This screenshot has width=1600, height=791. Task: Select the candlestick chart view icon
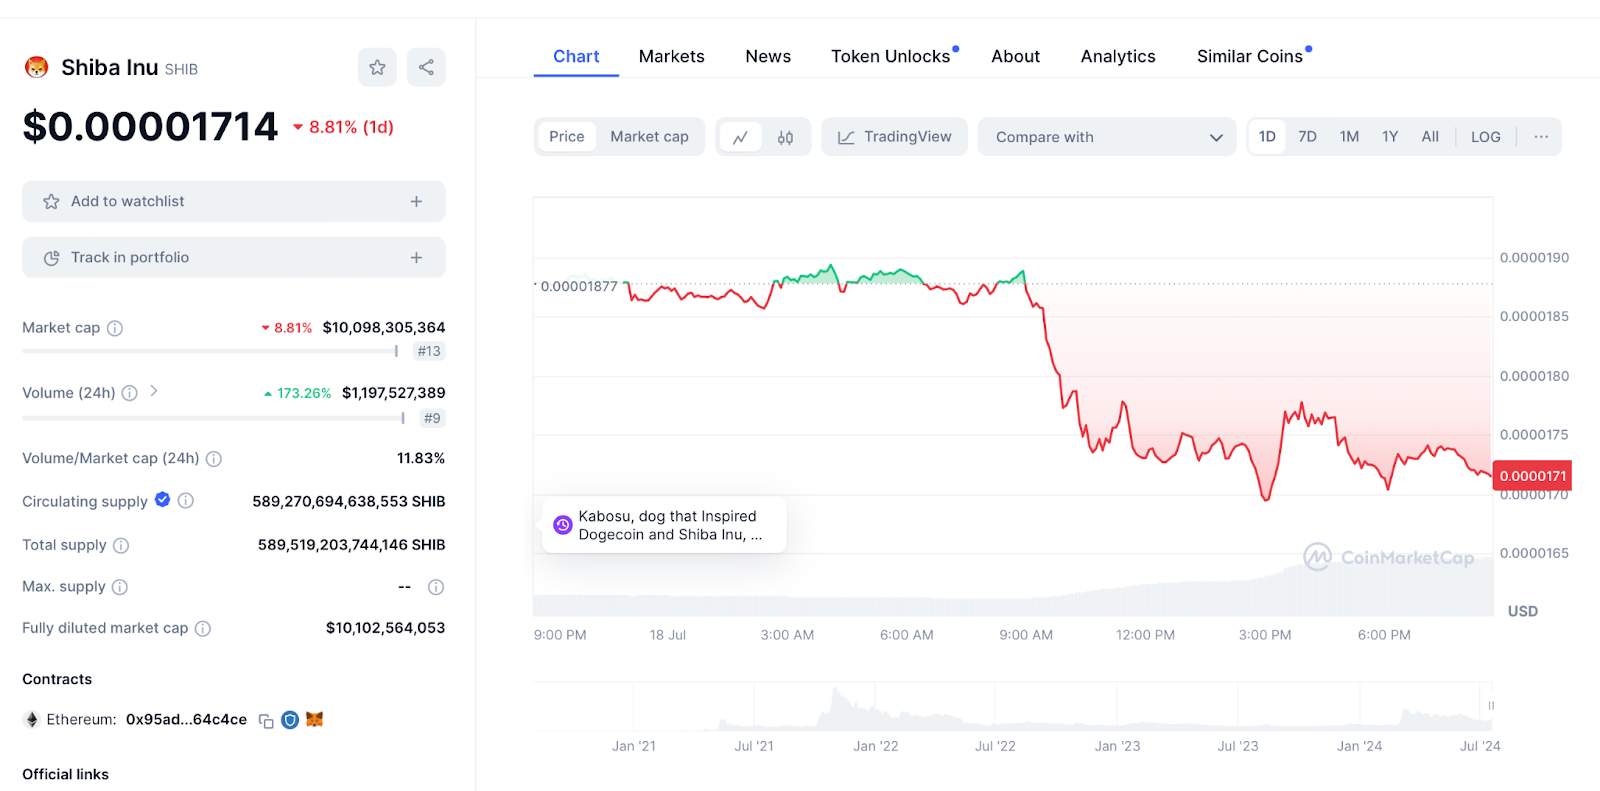click(786, 137)
